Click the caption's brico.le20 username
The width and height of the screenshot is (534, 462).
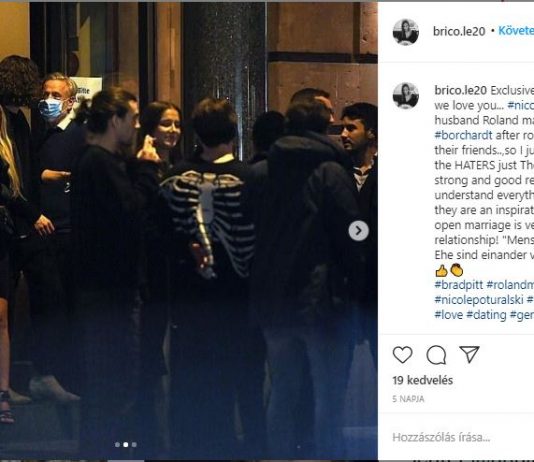pos(460,90)
